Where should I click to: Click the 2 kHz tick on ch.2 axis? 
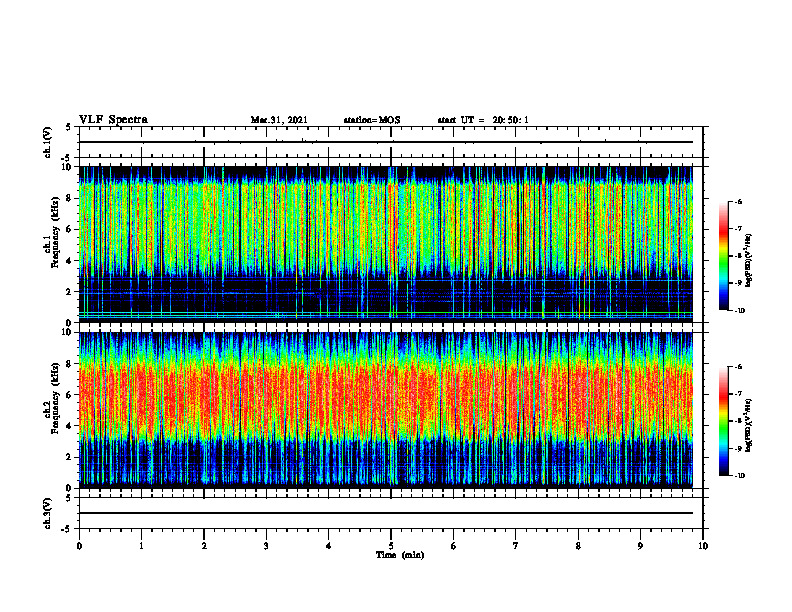click(x=70, y=457)
